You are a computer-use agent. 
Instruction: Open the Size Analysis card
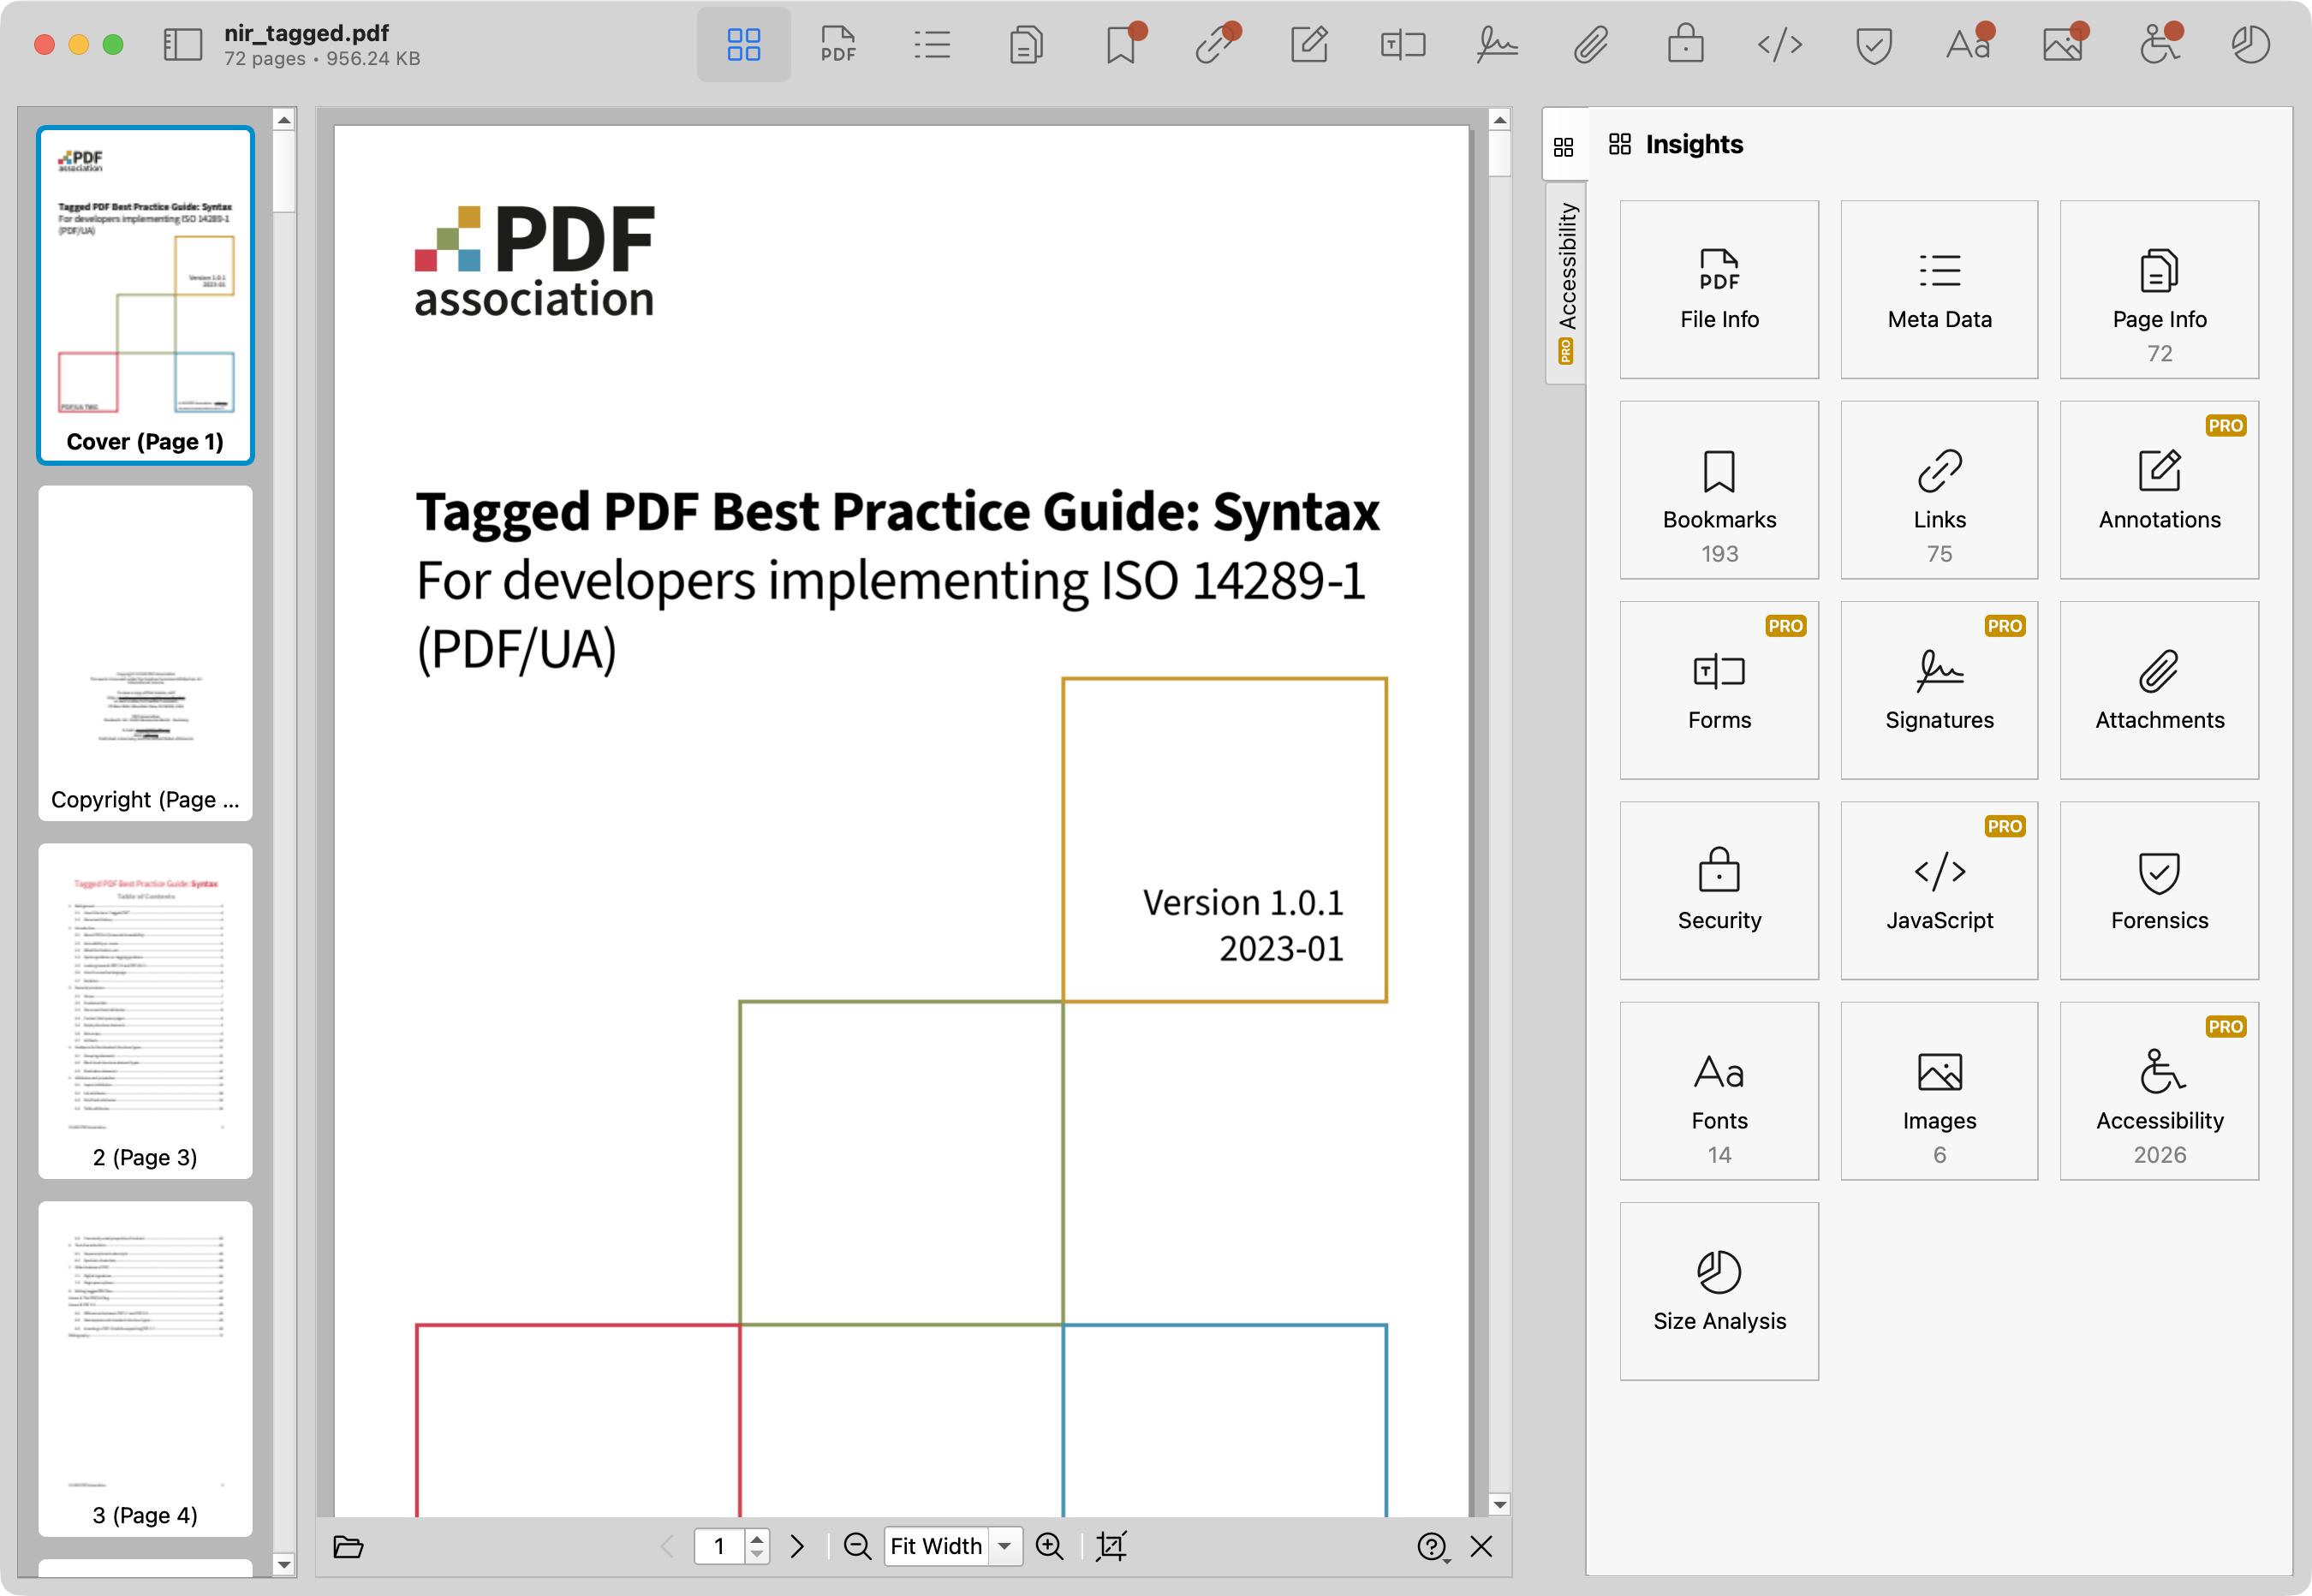point(1719,1292)
